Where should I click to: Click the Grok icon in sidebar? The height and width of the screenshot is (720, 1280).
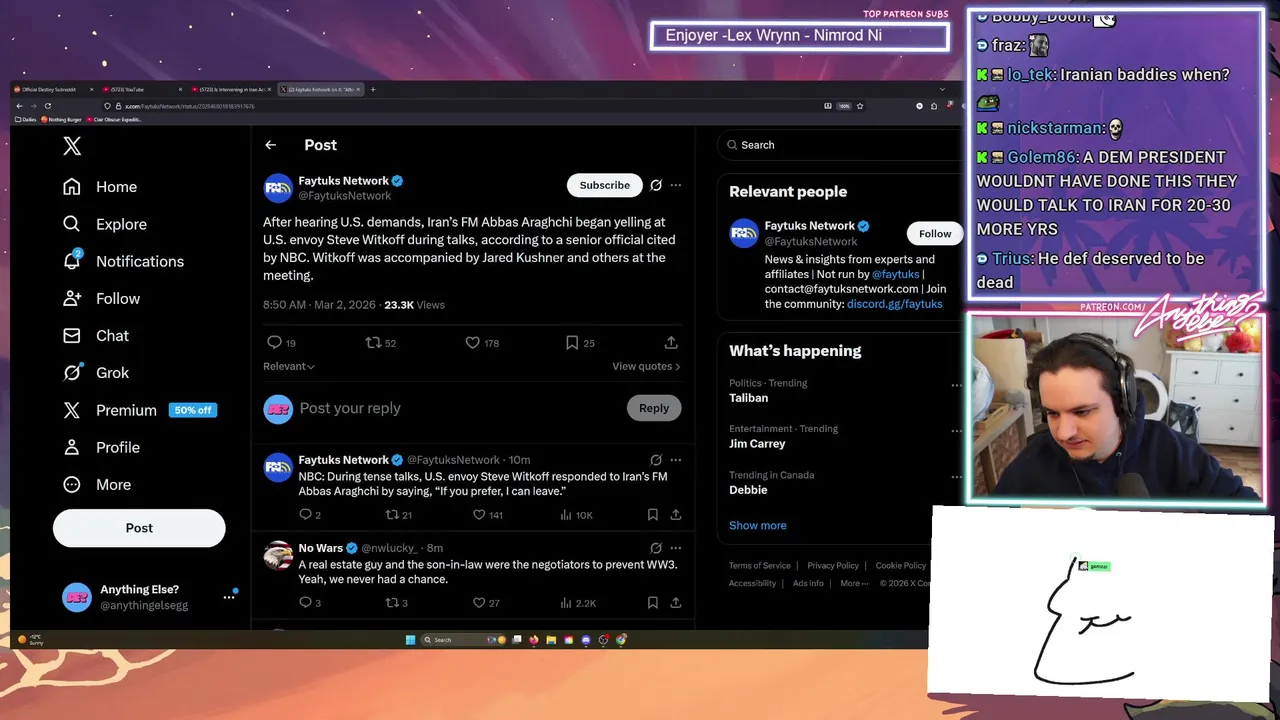[72, 372]
